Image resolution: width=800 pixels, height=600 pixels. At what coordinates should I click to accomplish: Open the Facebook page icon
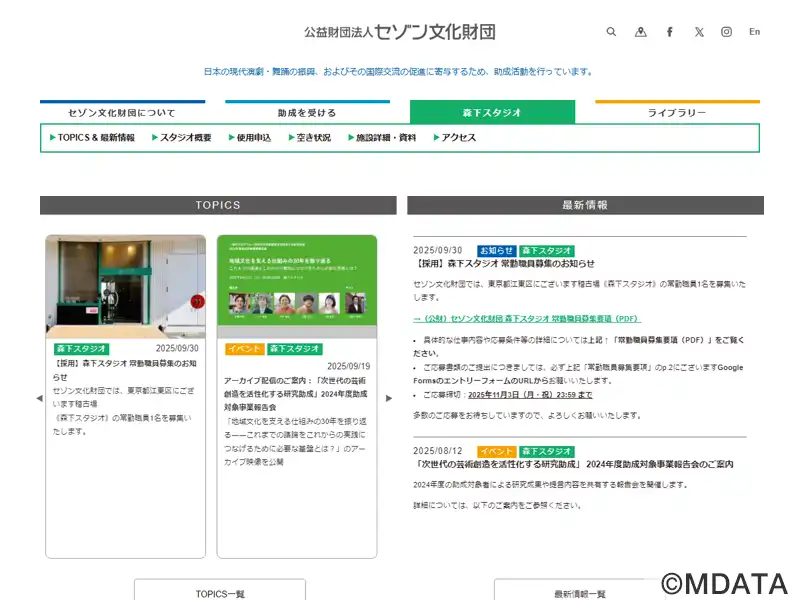[670, 32]
